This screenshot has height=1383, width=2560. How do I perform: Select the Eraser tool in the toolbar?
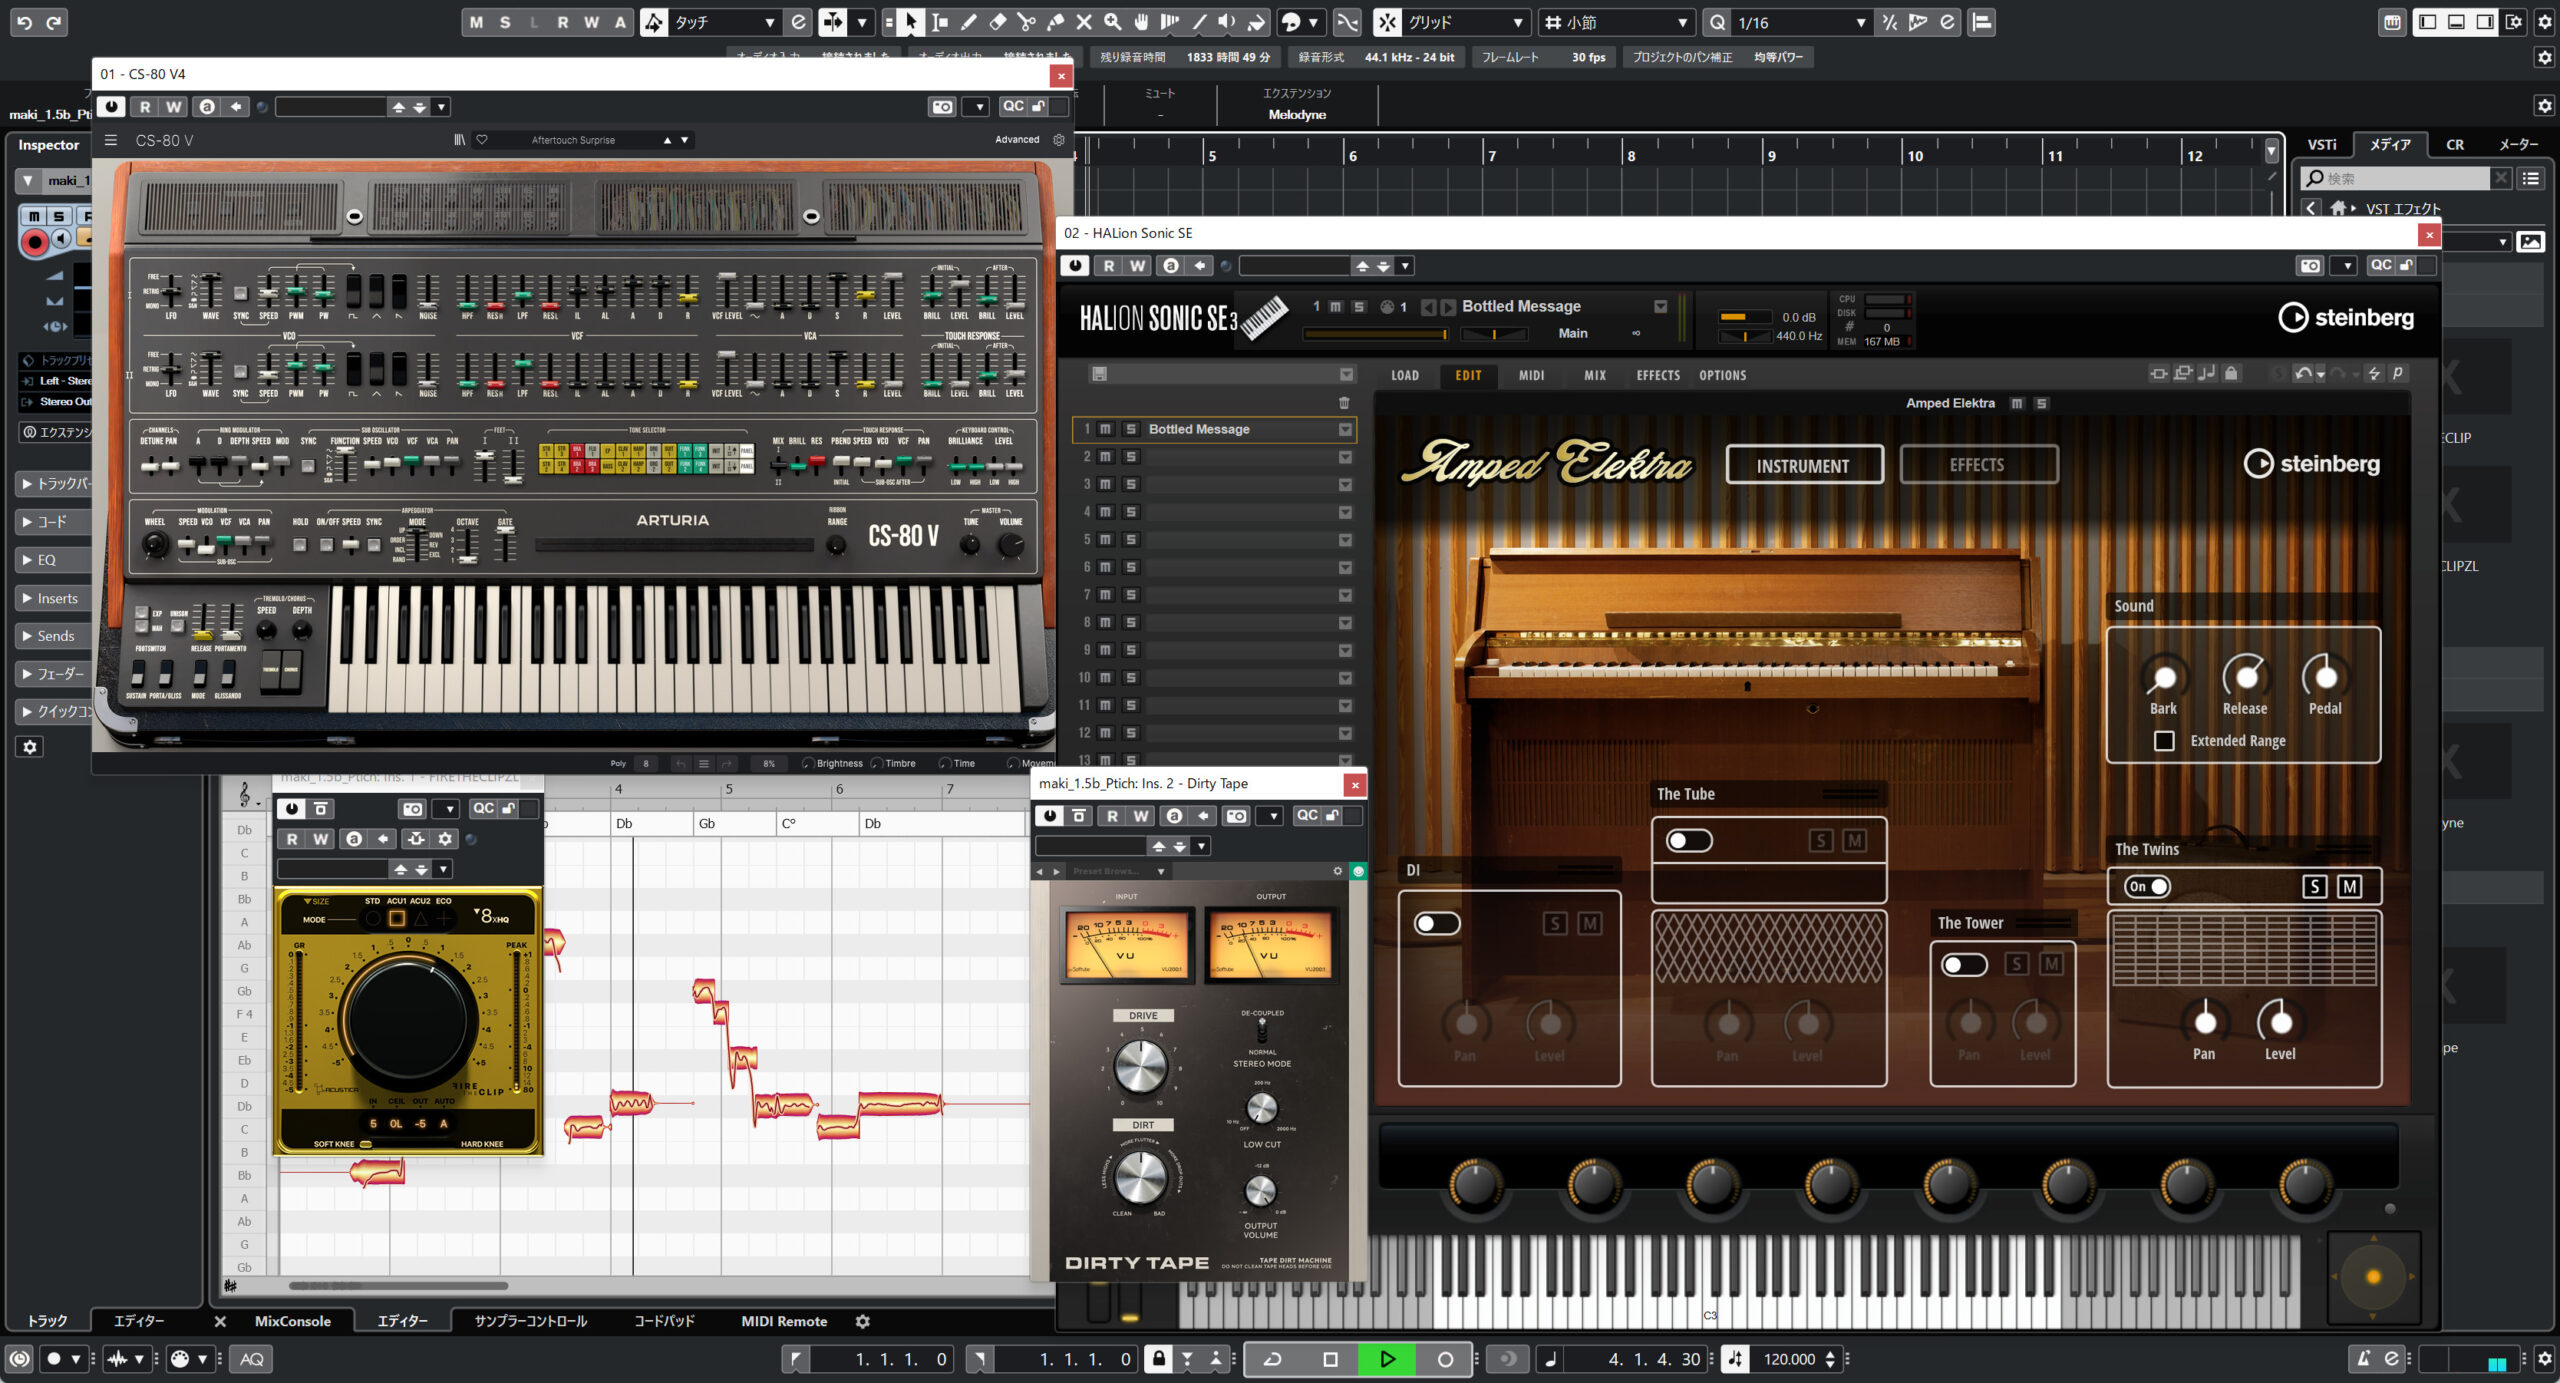click(996, 22)
